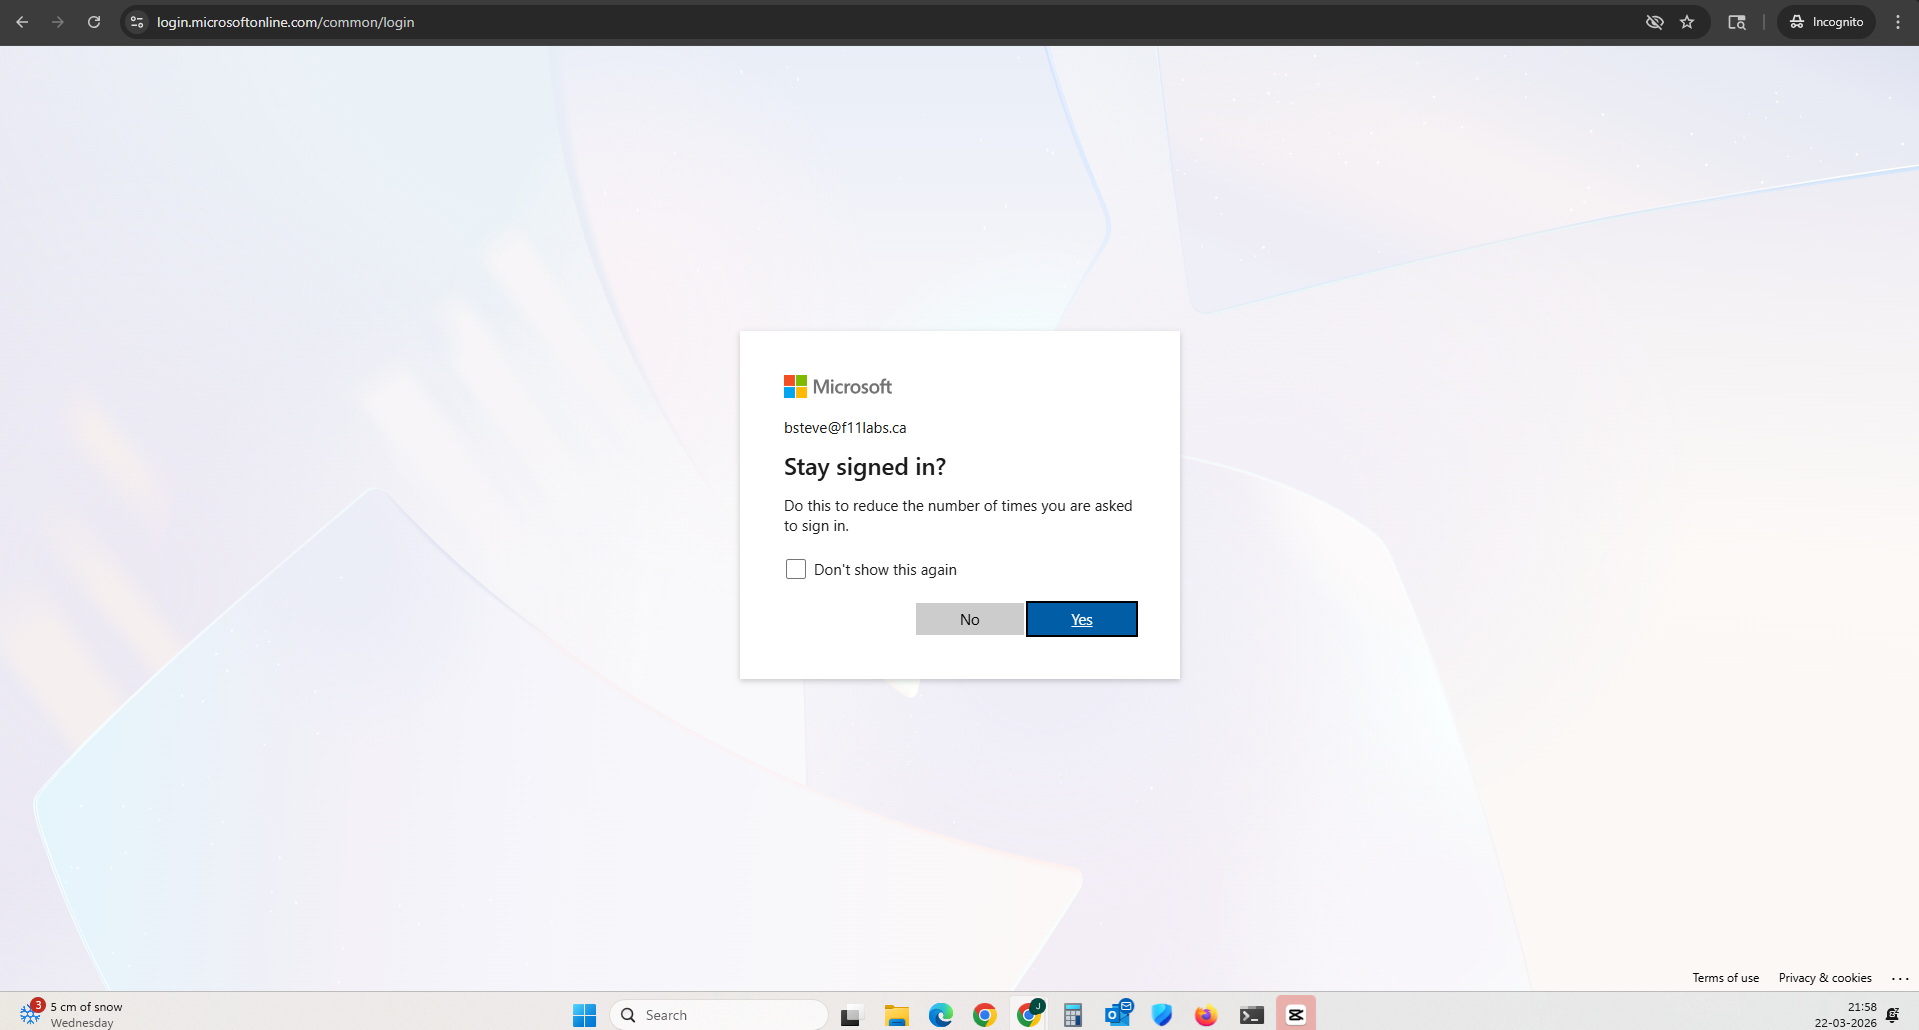The width and height of the screenshot is (1919, 1030).
Task: Bookmark this page with the star icon
Action: [x=1687, y=22]
